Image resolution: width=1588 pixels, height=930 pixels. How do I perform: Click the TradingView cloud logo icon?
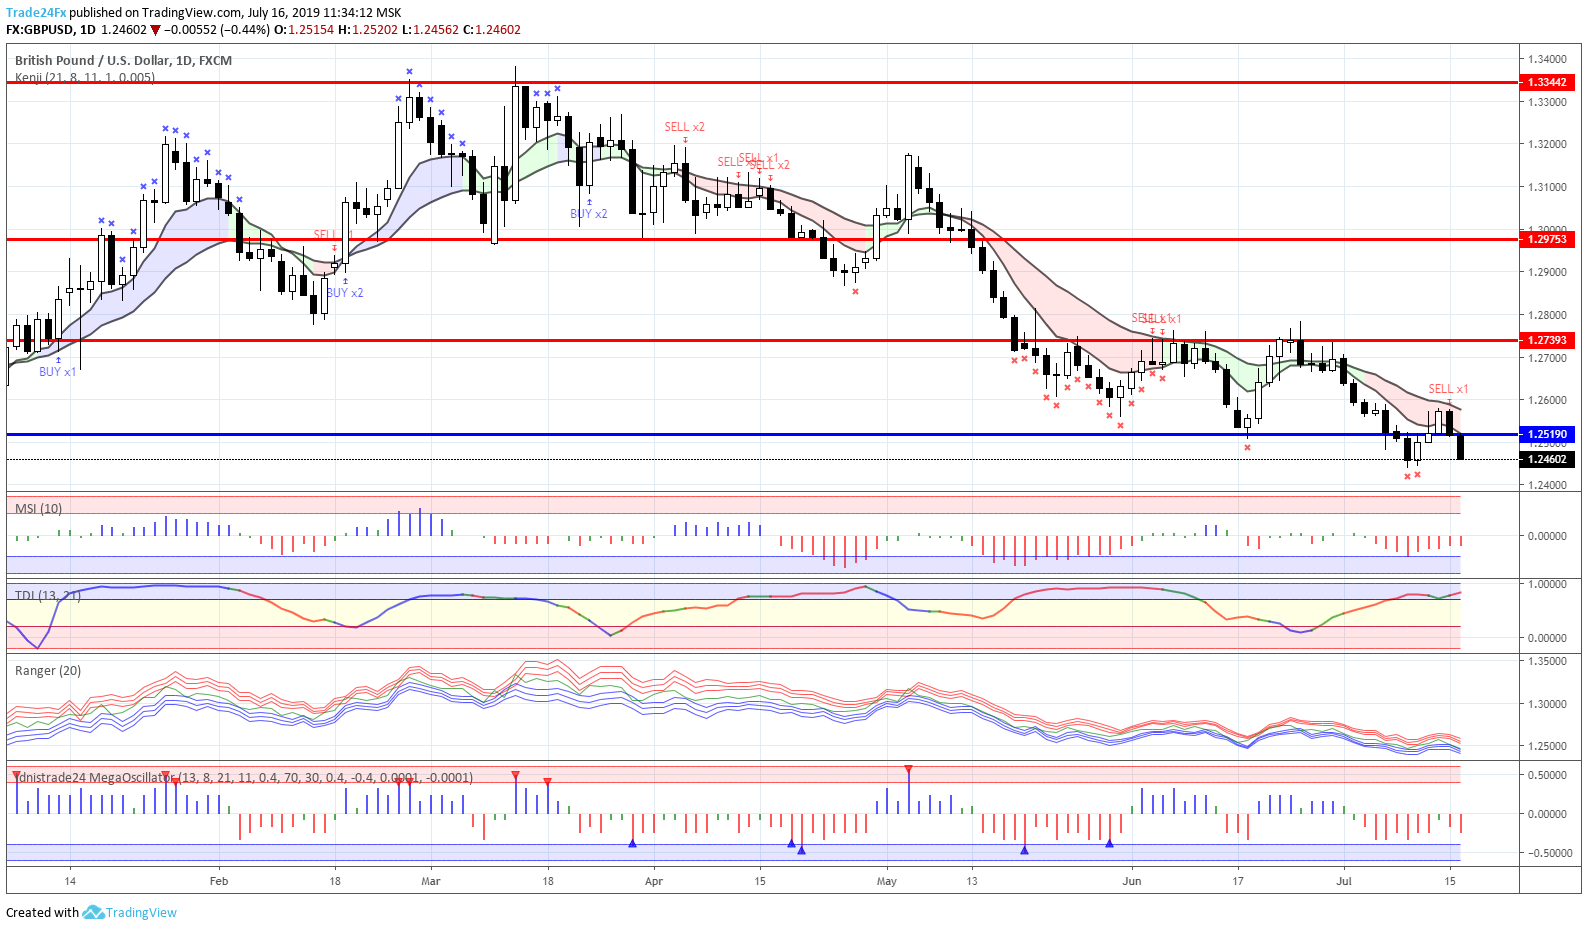(93, 912)
